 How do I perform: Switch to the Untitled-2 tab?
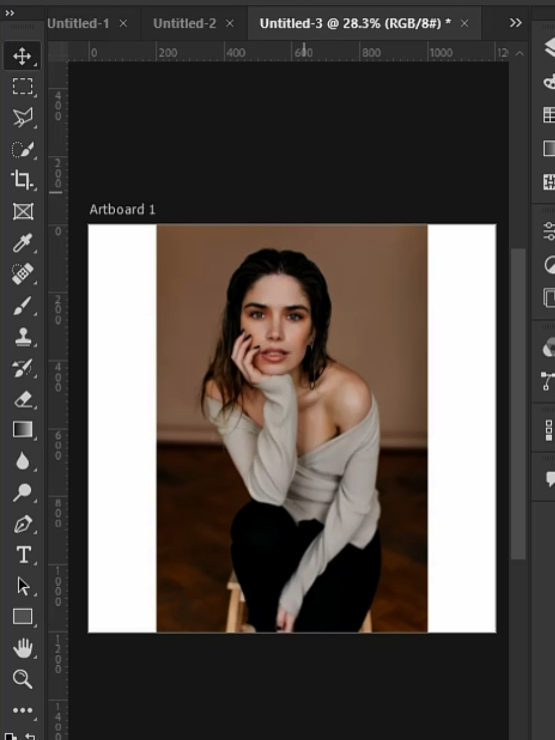(185, 23)
